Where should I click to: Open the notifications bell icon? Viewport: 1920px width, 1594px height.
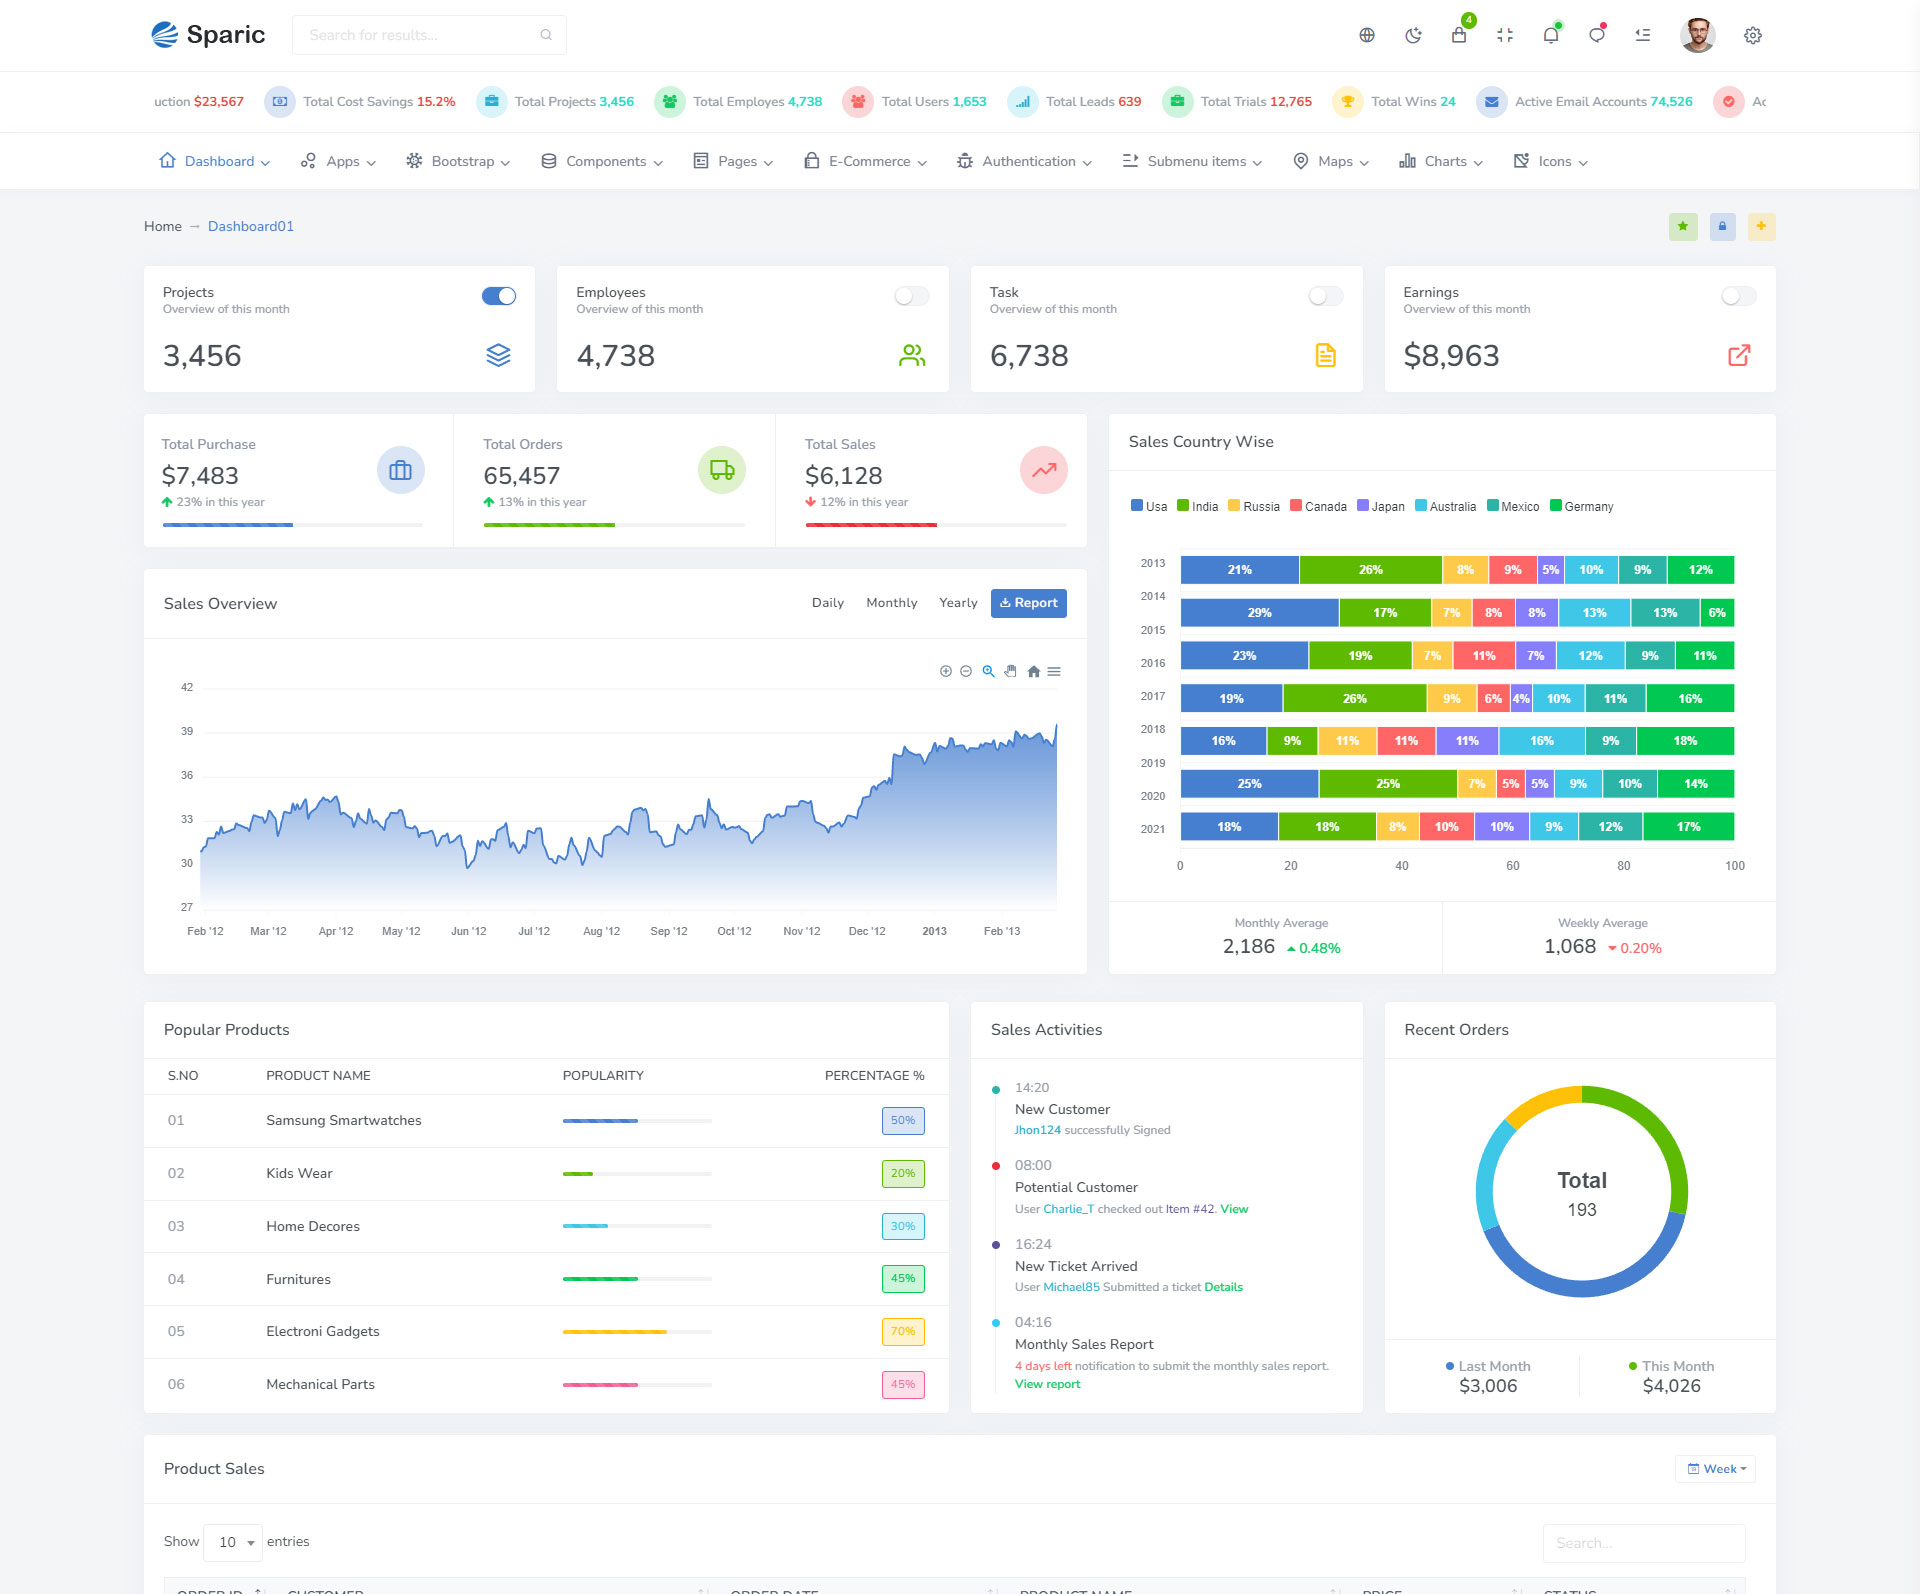[x=1551, y=35]
